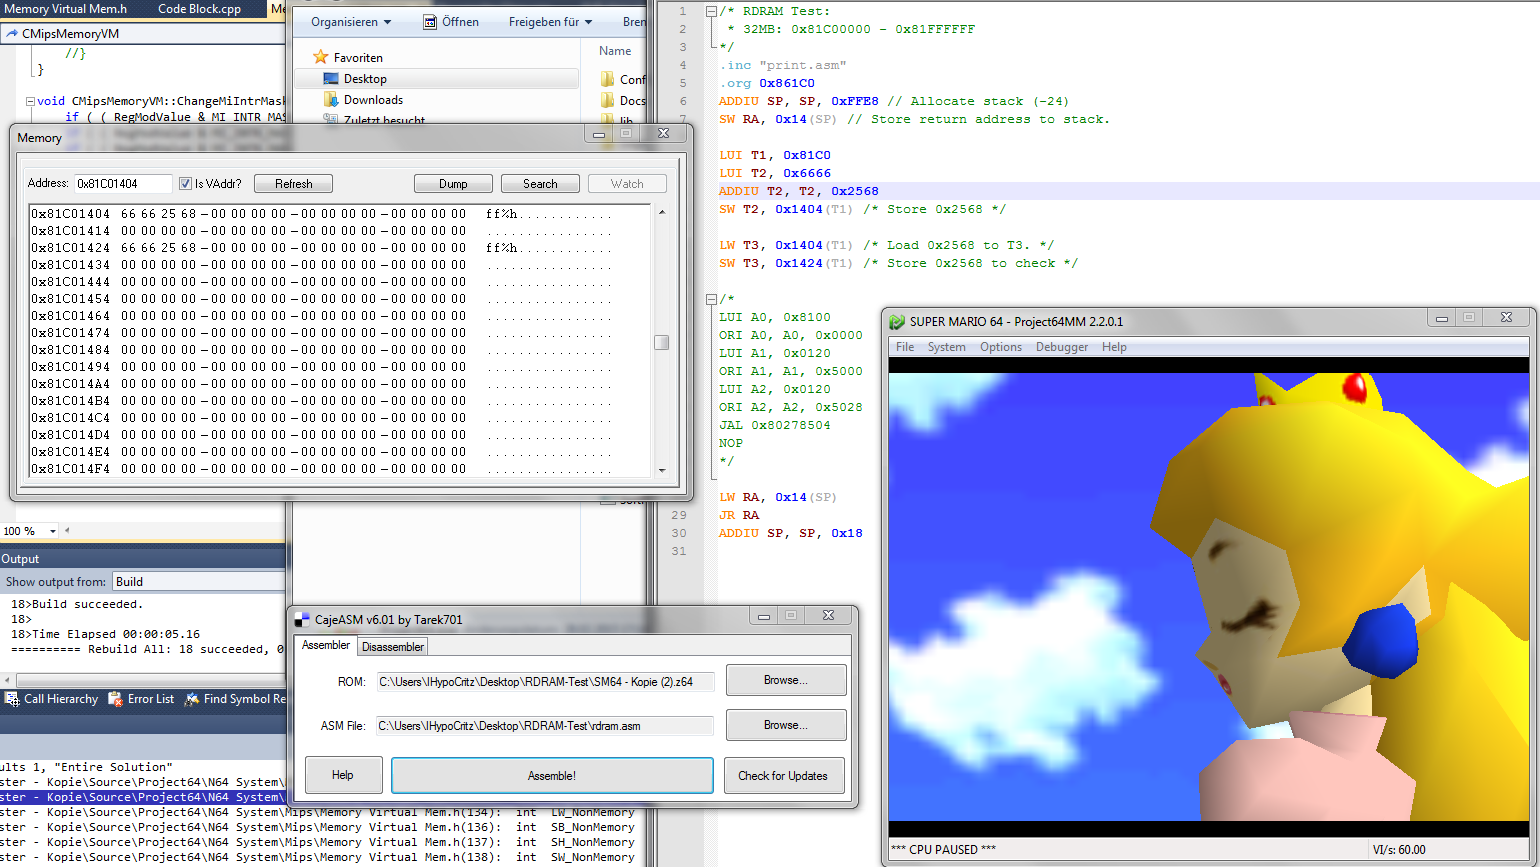Click the Name column header in Explorer

tap(616, 51)
